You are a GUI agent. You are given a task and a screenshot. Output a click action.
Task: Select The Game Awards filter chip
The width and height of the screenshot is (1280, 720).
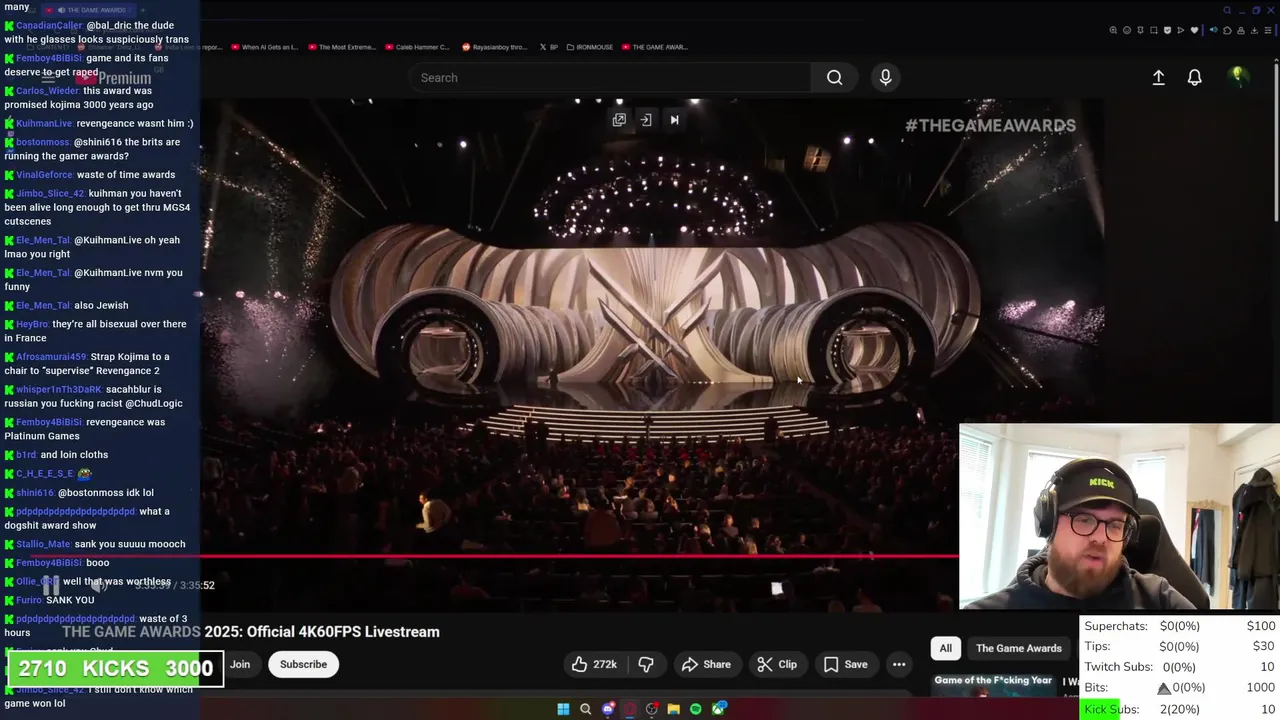[x=1018, y=648]
